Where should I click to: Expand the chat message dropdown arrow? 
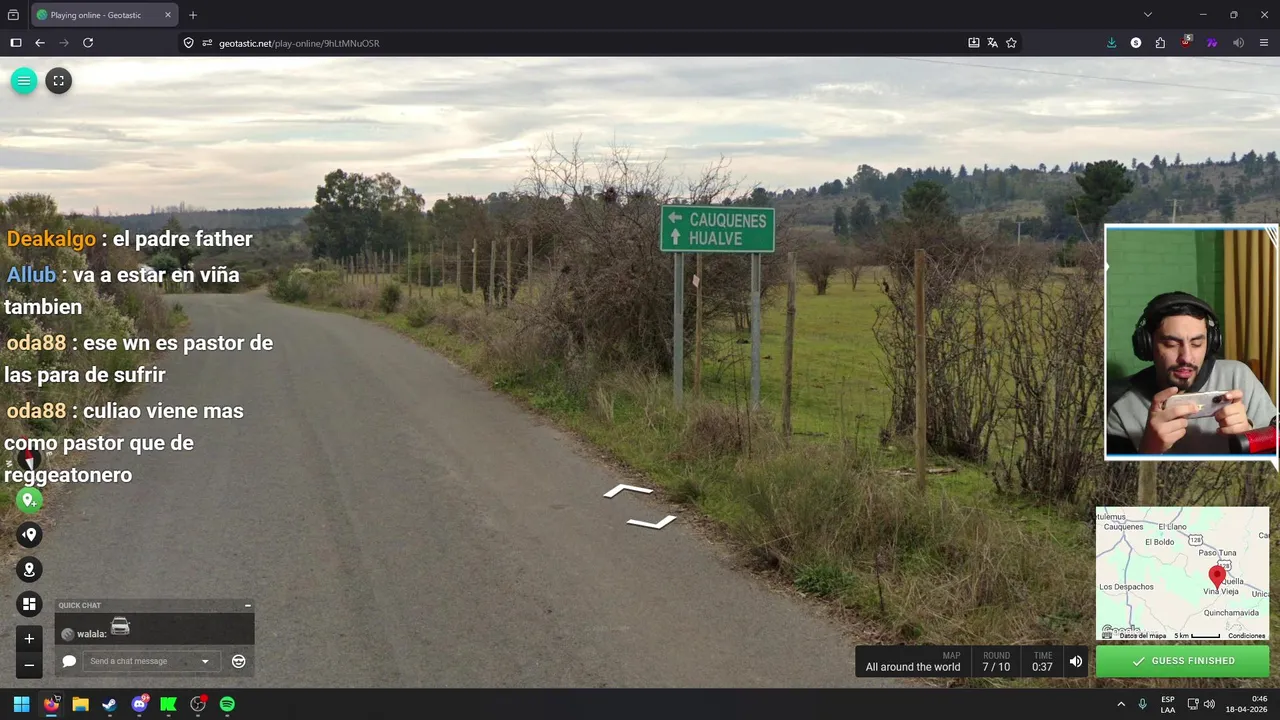coord(205,661)
